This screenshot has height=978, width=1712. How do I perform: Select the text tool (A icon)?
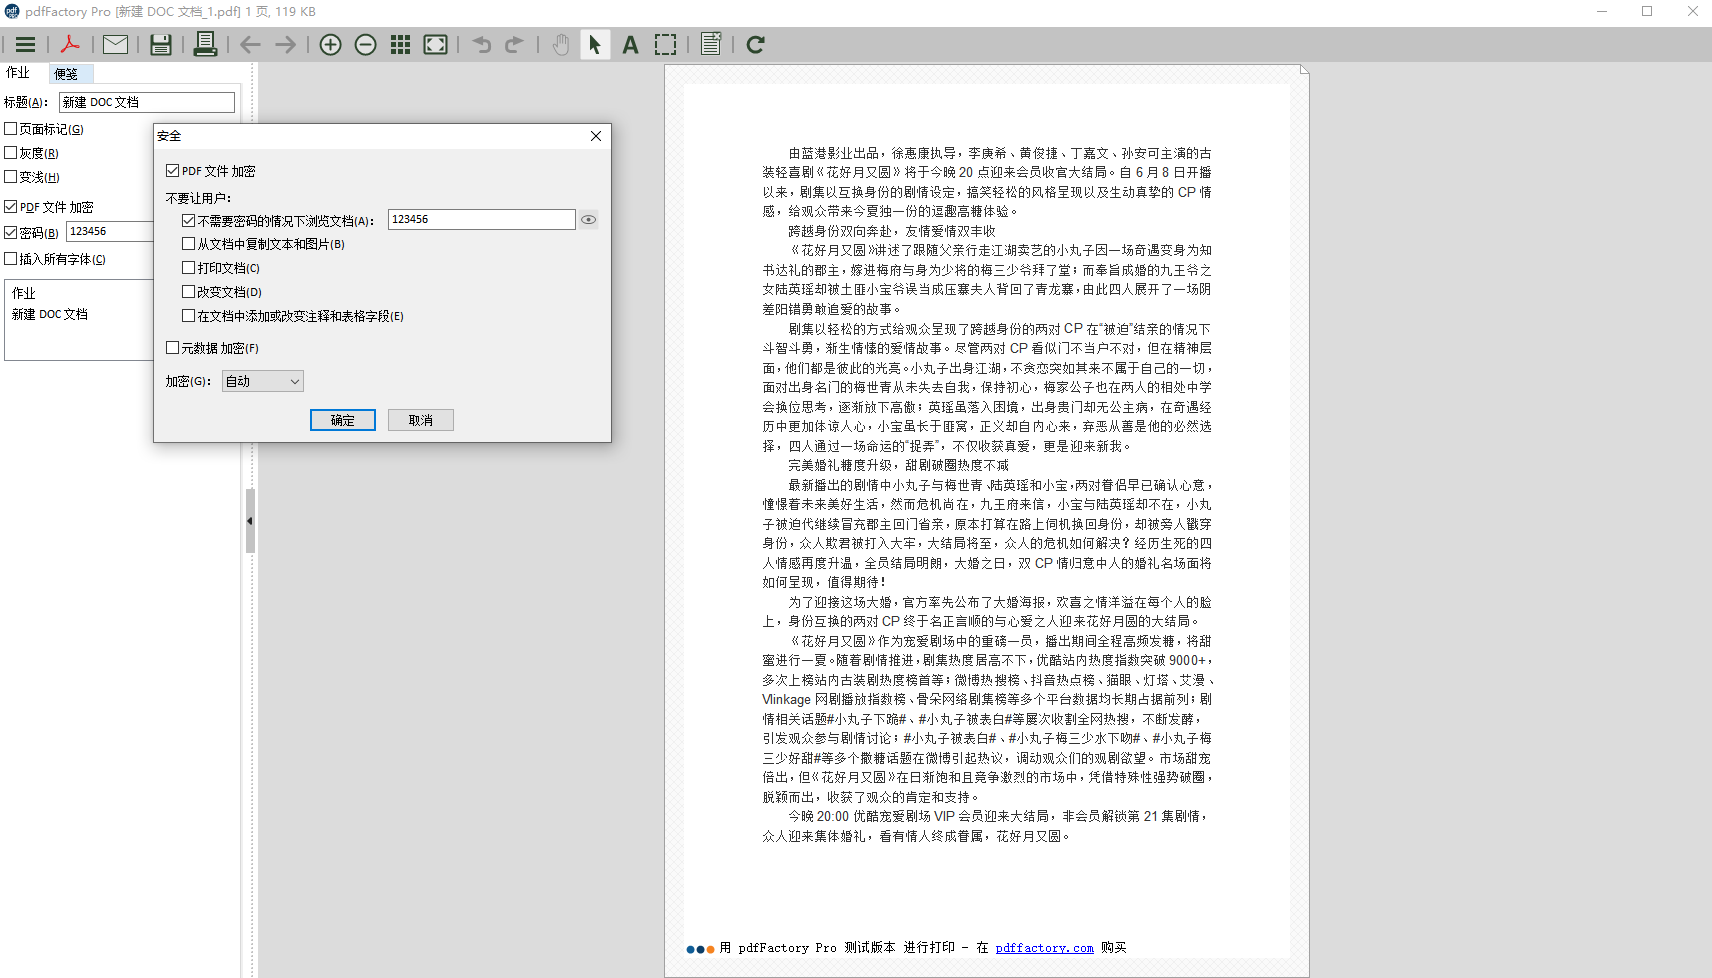coord(630,45)
